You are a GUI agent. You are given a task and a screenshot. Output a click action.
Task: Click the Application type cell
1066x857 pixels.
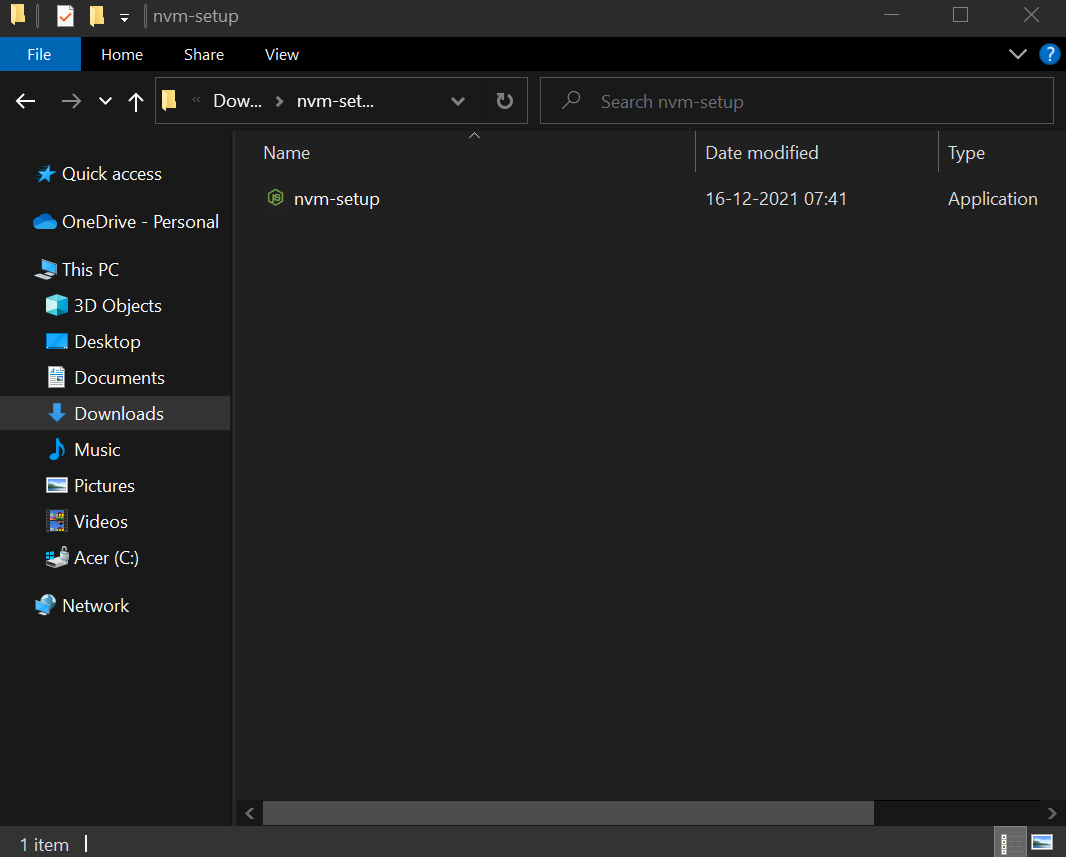[x=993, y=199]
